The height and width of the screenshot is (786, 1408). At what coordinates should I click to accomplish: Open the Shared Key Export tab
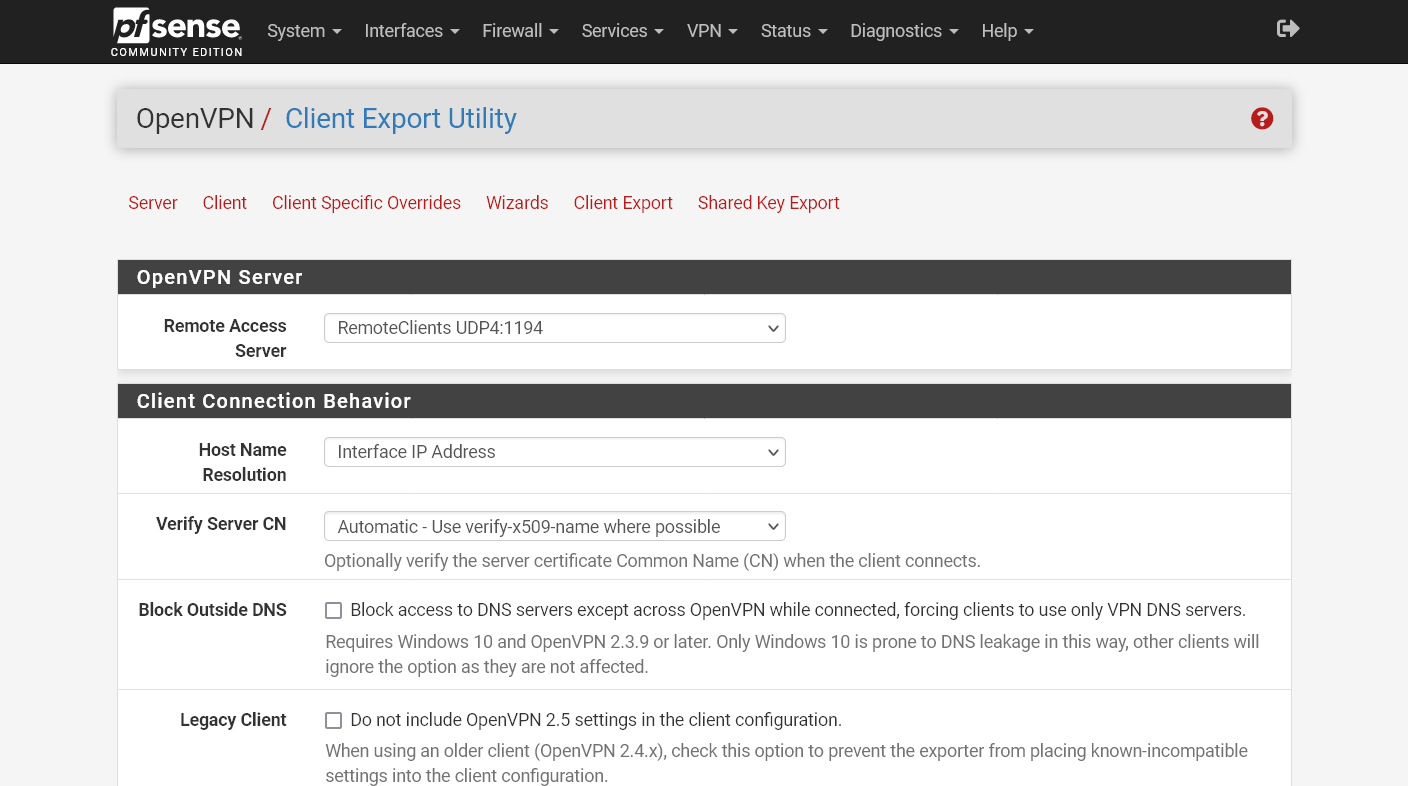point(768,203)
